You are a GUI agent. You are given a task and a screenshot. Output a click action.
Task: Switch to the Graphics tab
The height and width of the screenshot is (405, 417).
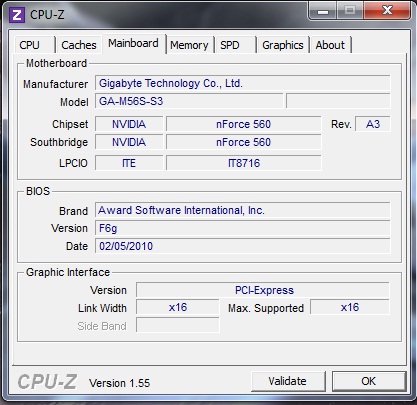pos(283,45)
